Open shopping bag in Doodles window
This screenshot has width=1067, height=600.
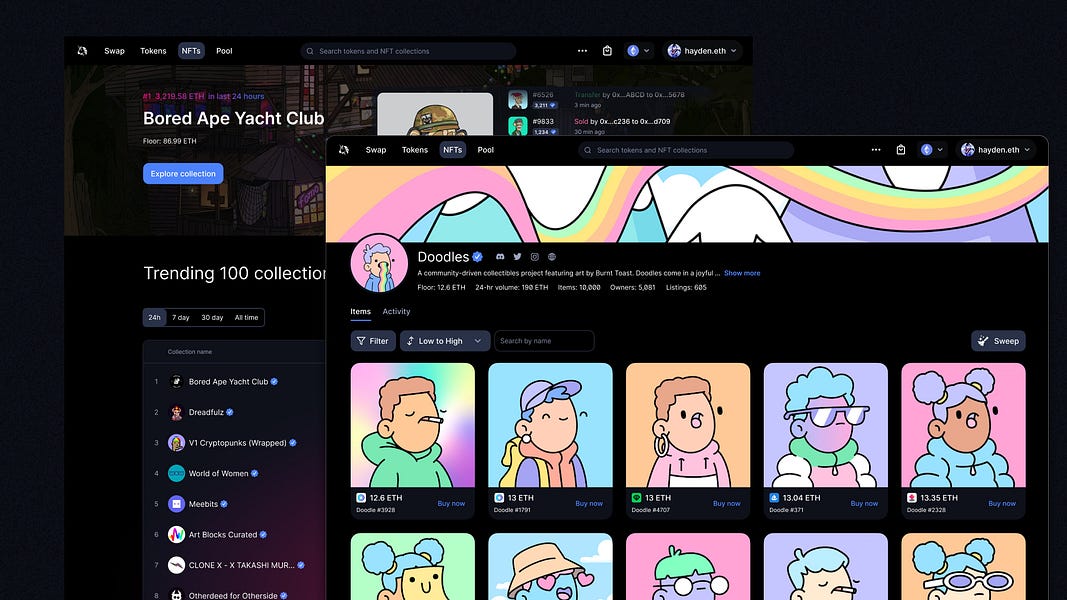point(901,150)
